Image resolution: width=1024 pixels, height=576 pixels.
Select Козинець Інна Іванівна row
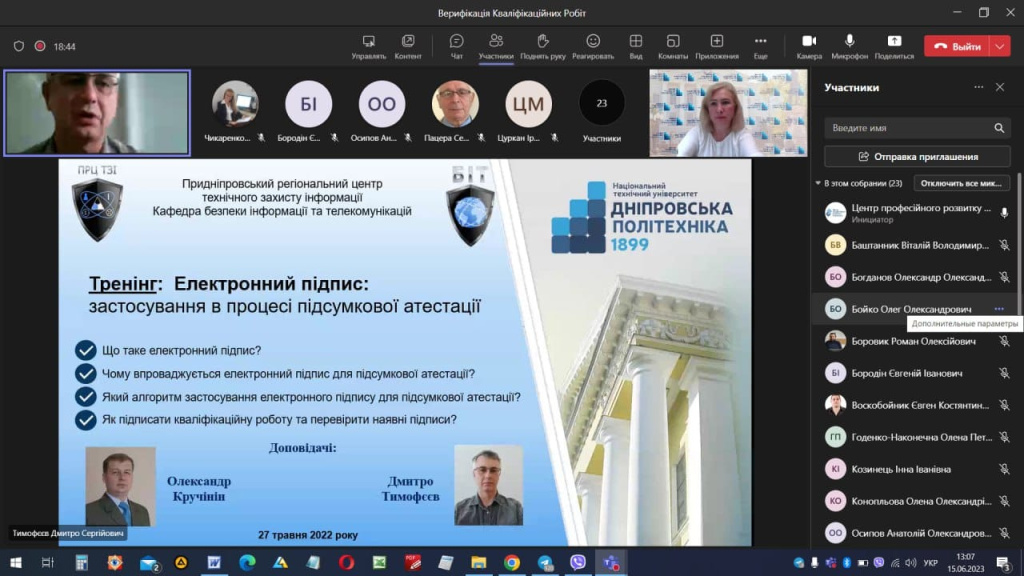point(916,469)
